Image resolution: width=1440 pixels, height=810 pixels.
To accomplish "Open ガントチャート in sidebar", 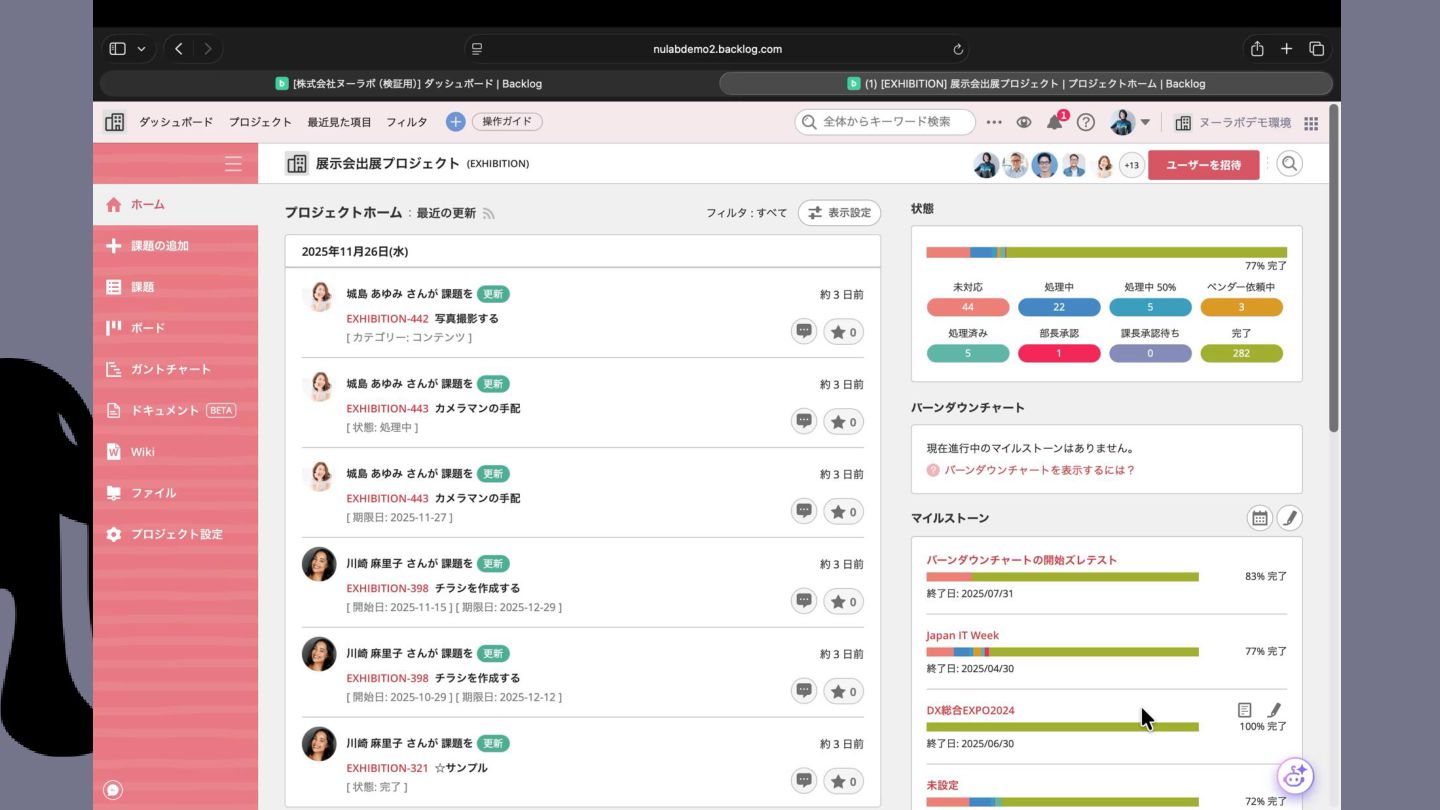I will 175,369.
